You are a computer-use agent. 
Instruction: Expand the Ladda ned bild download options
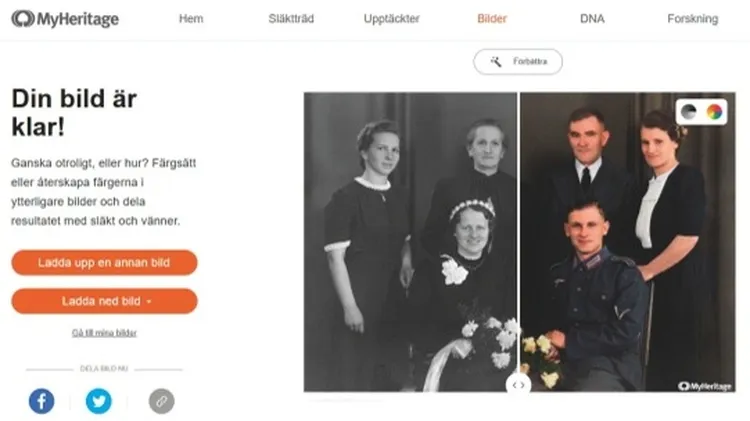(104, 301)
